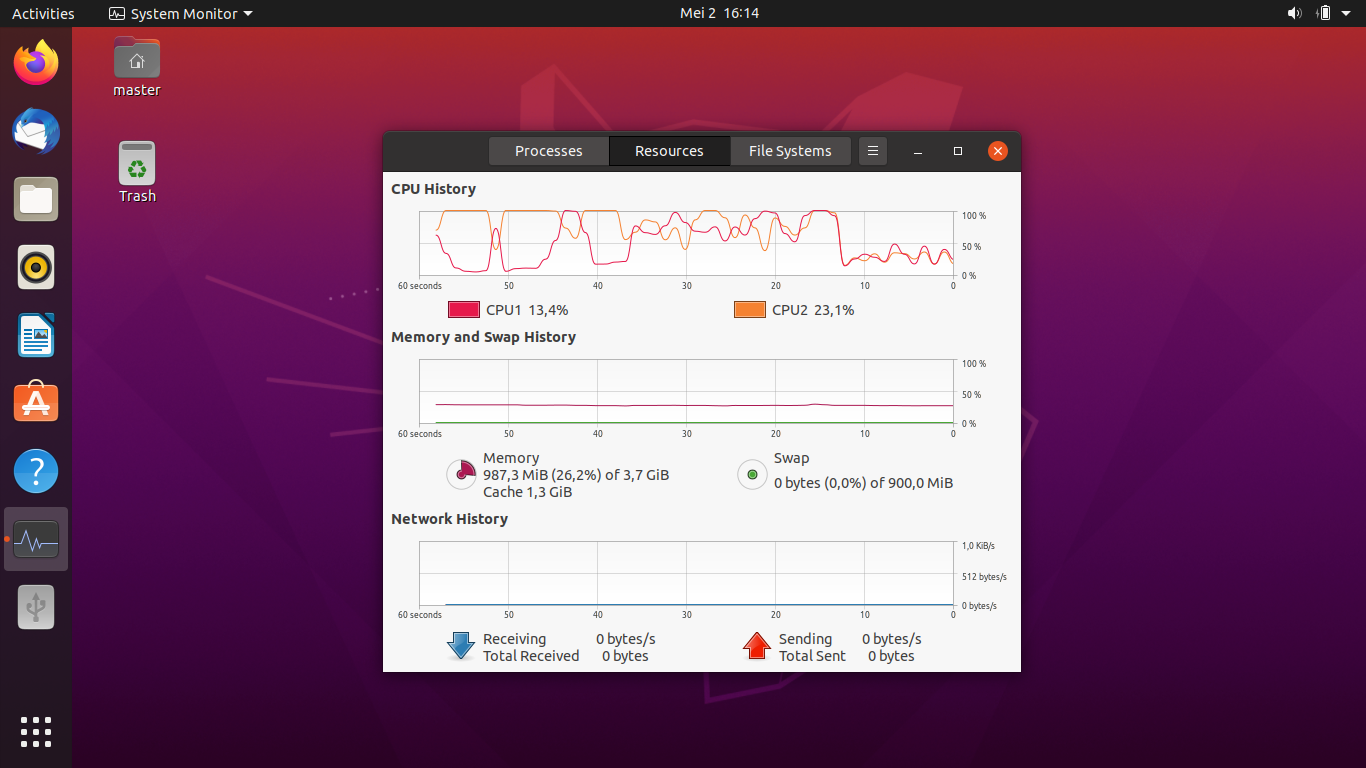Open the hamburger menu in System Monitor

pyautogui.click(x=872, y=150)
